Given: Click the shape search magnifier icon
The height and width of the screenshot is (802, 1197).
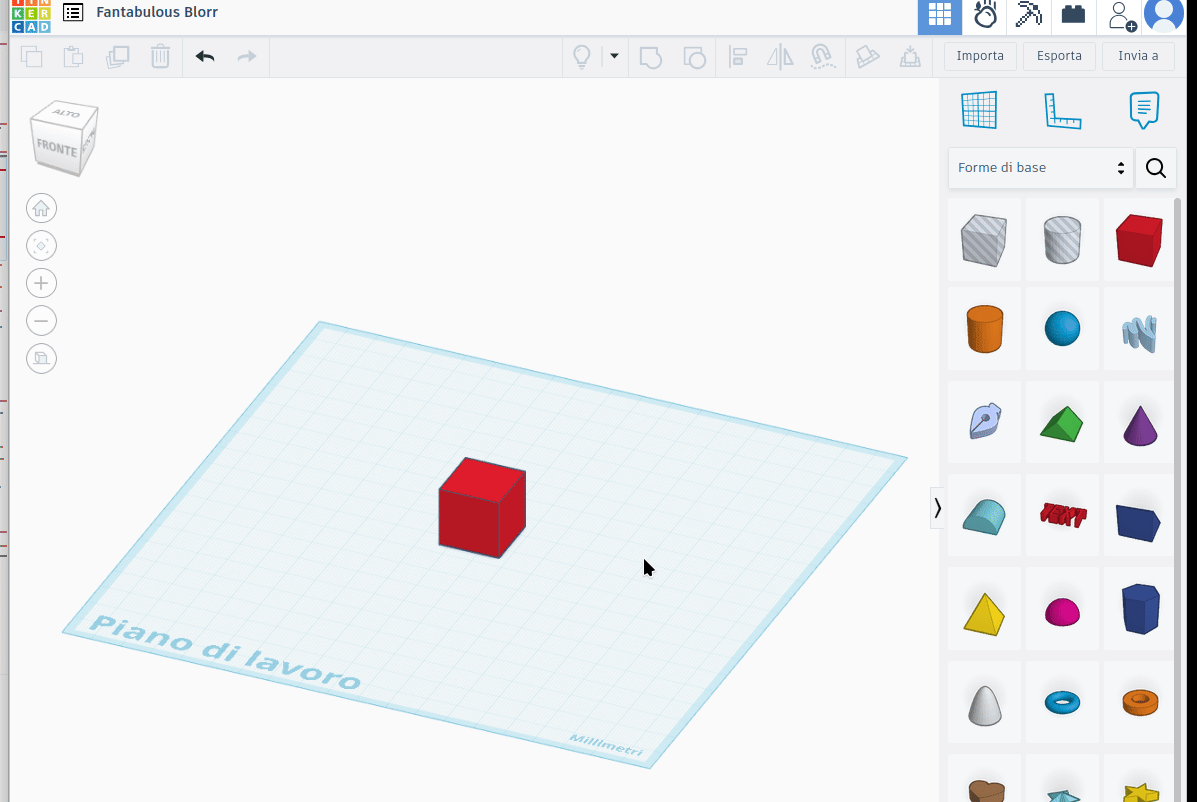Looking at the screenshot, I should pos(1156,168).
